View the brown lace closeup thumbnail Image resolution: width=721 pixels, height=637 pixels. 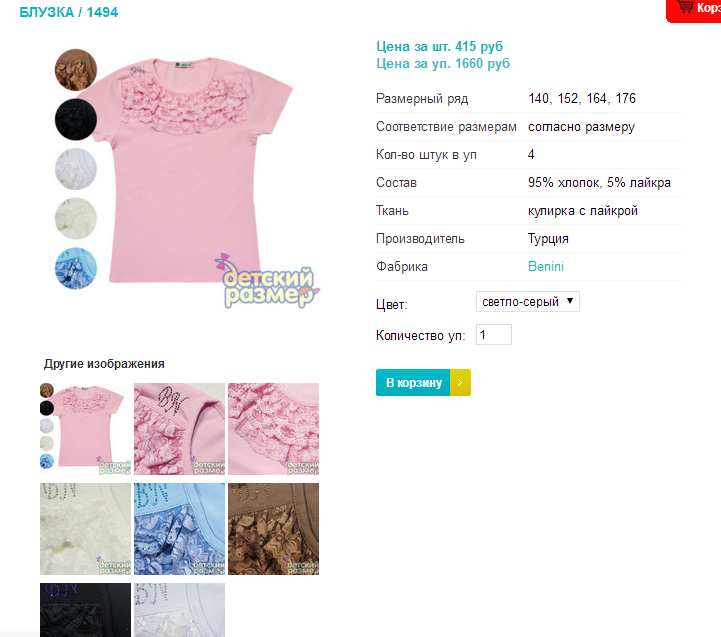(274, 529)
